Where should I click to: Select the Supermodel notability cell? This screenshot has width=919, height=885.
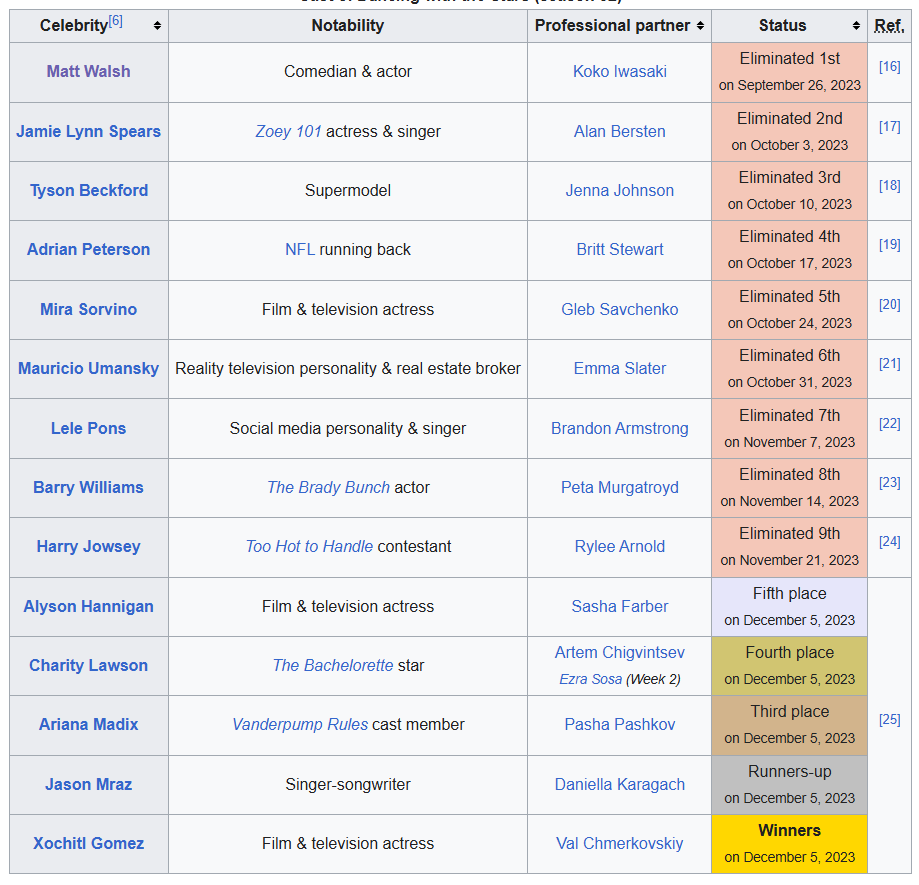tap(348, 190)
